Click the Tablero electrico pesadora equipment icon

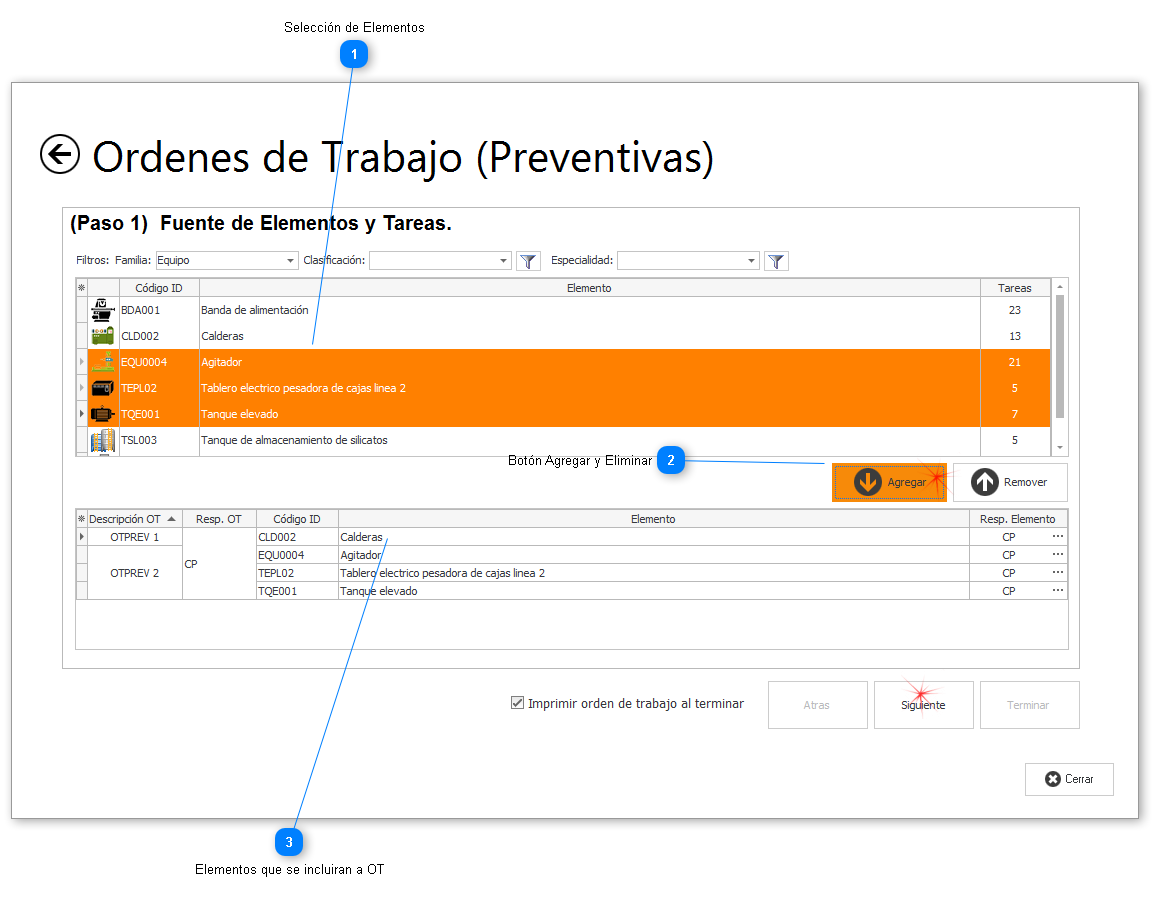coord(102,387)
